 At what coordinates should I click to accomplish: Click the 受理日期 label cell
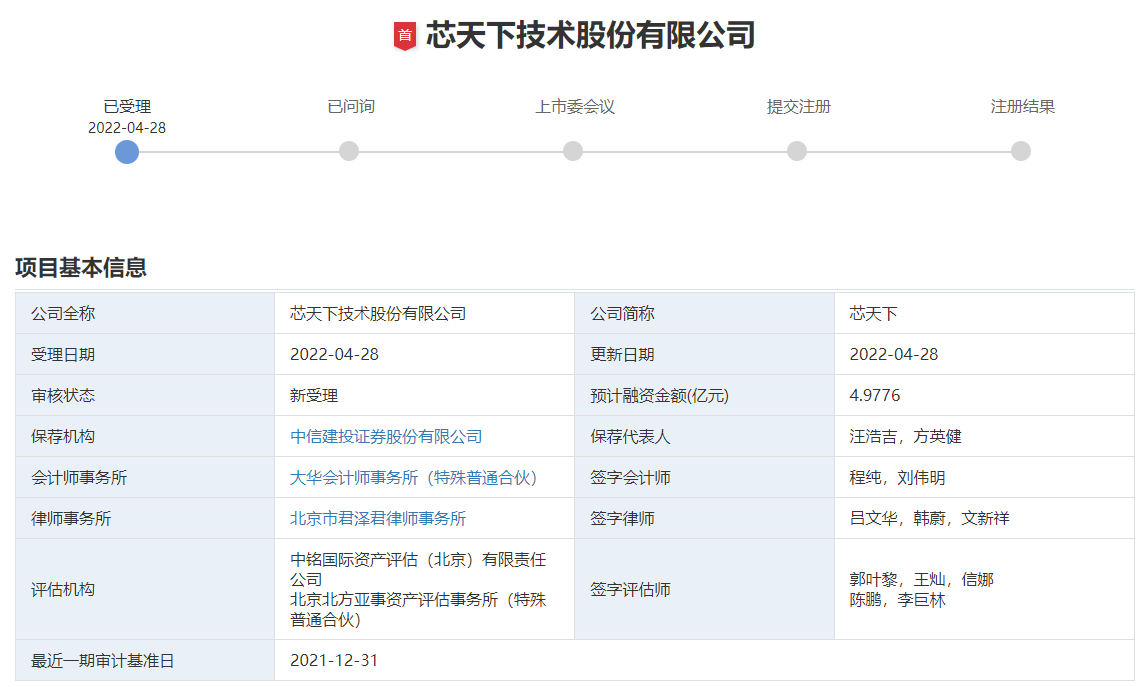point(145,354)
